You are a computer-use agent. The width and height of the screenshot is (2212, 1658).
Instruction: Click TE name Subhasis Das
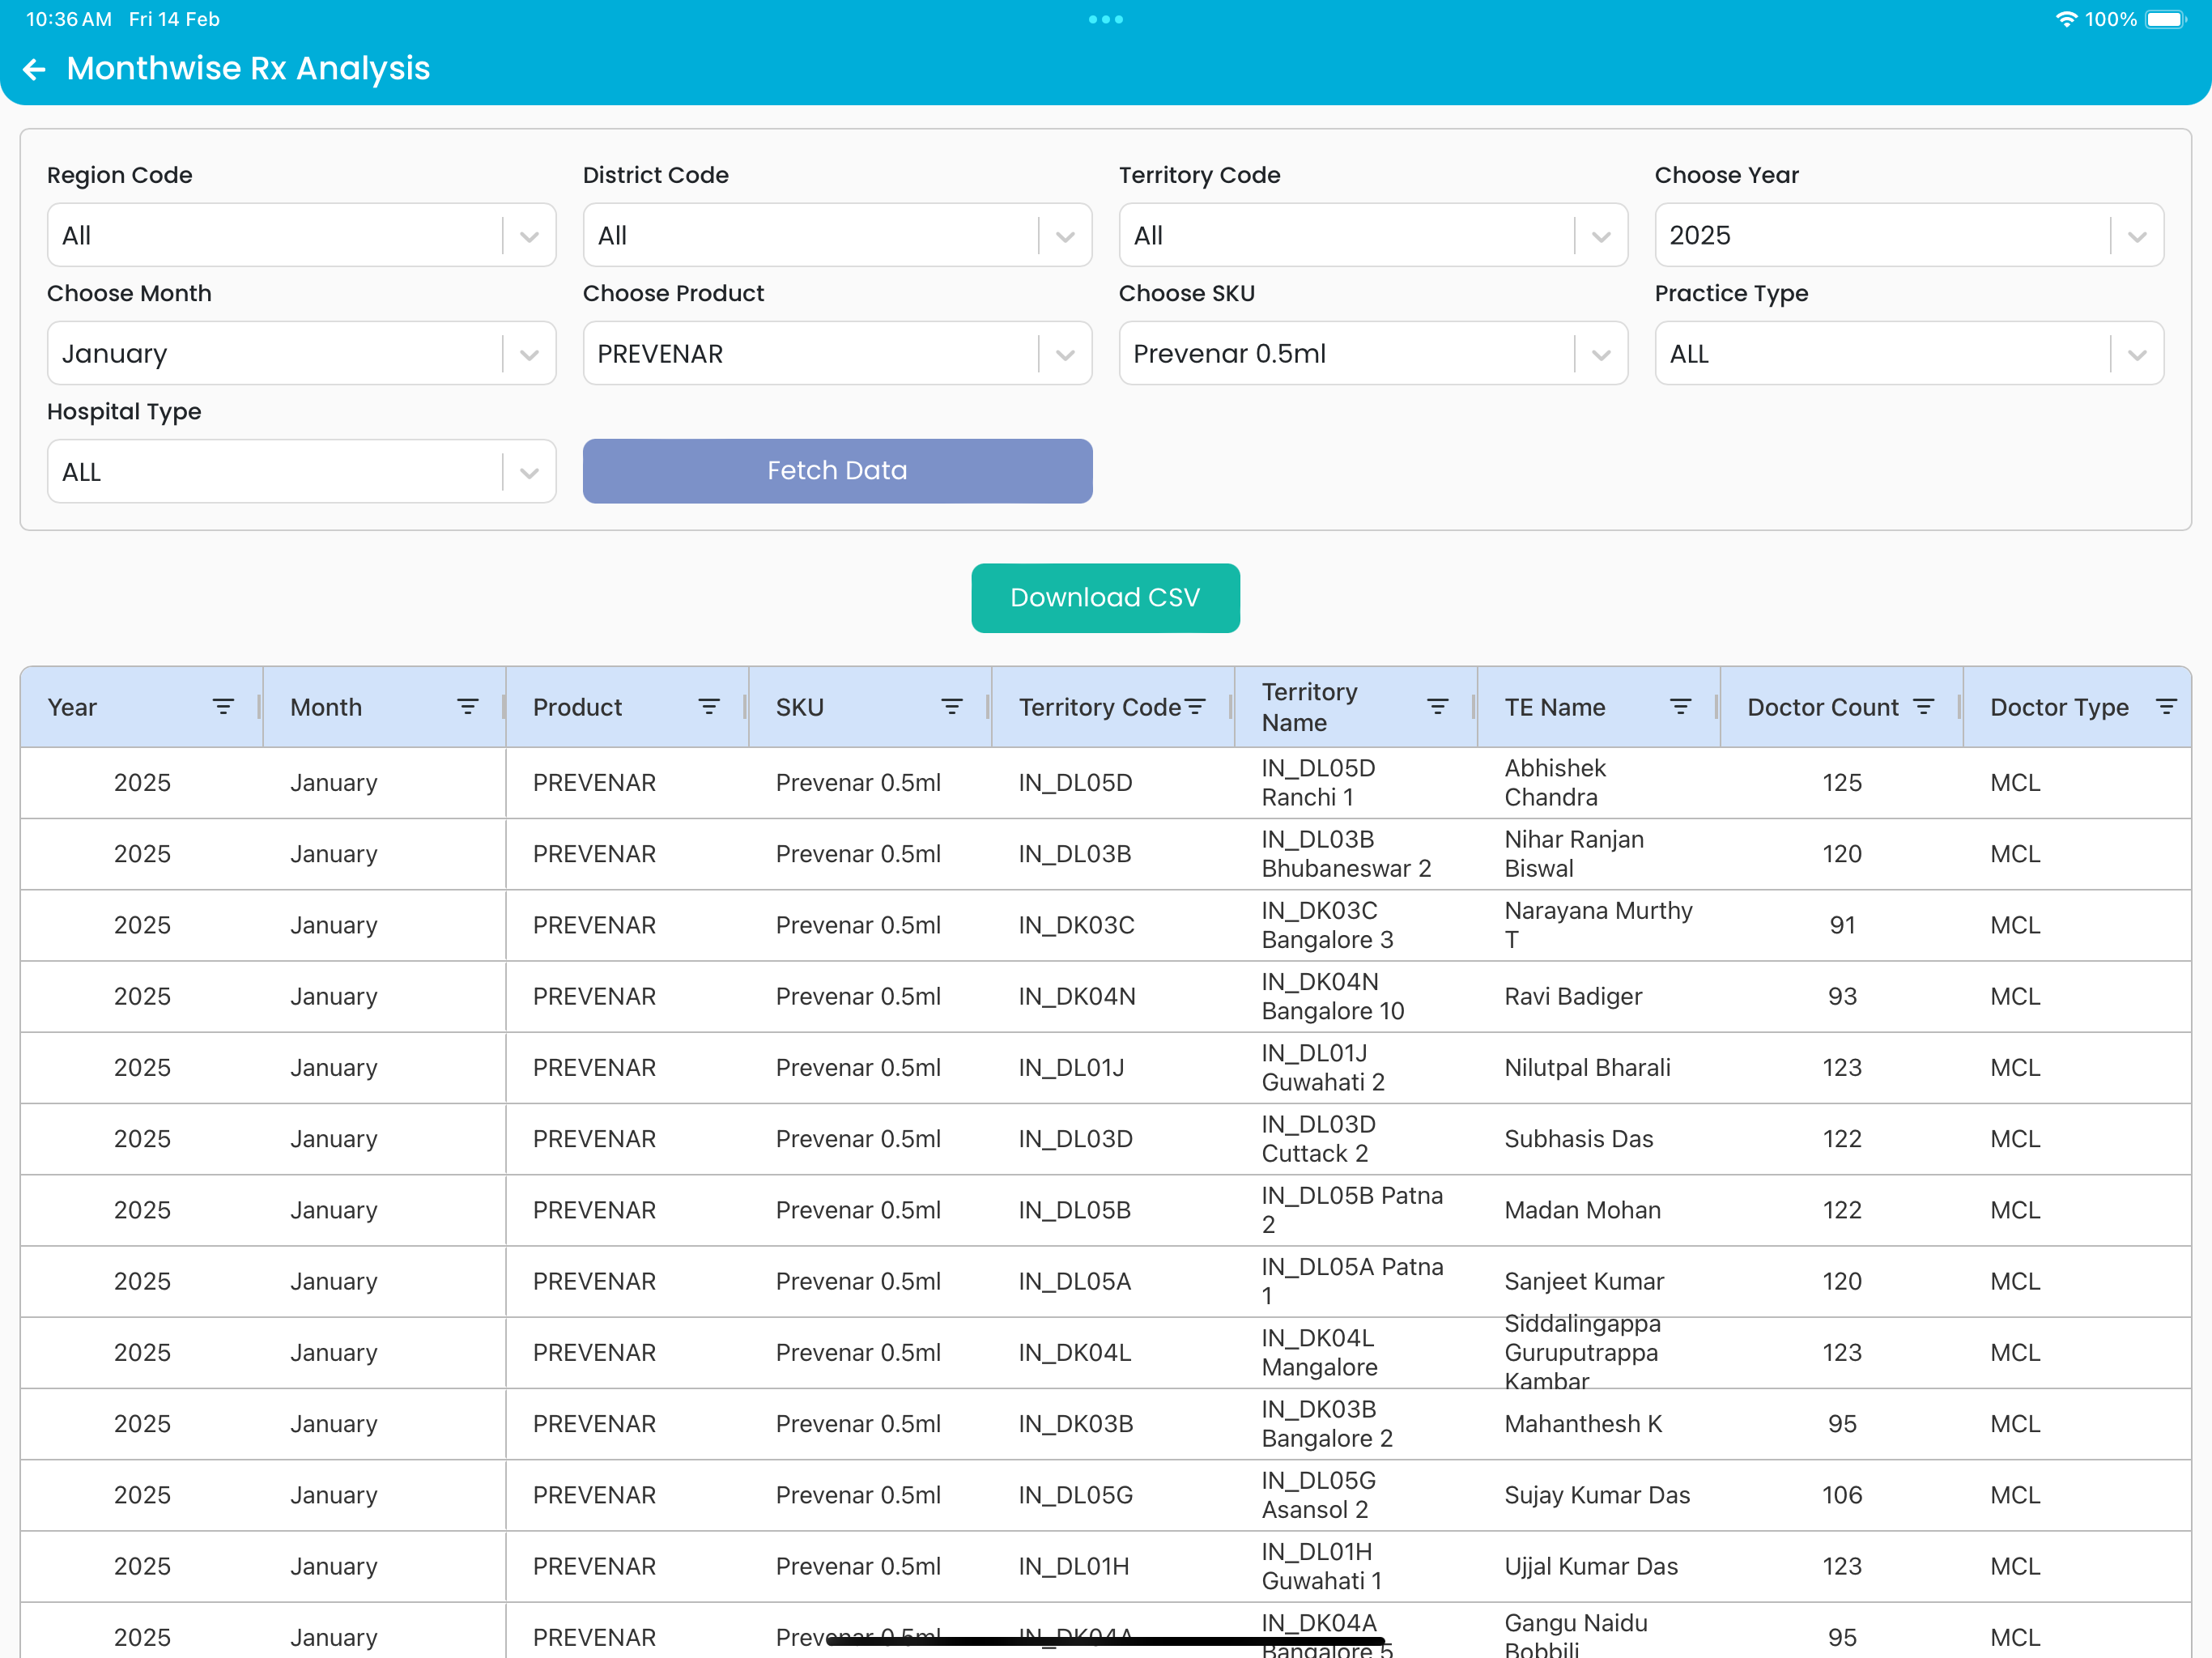pyautogui.click(x=1579, y=1139)
